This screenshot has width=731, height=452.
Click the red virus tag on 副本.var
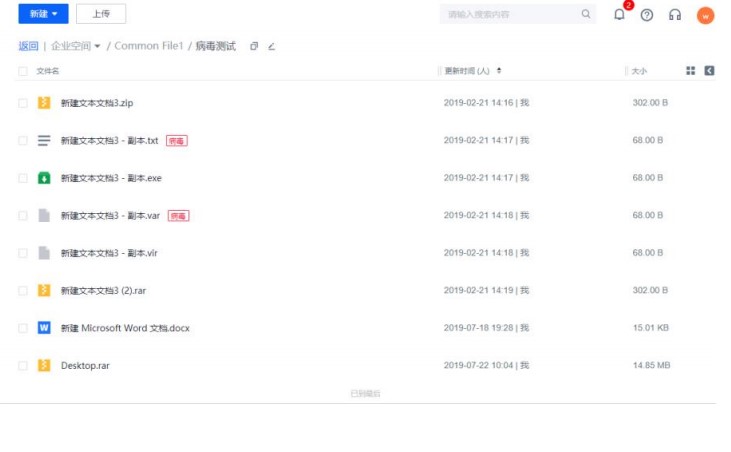click(x=179, y=216)
